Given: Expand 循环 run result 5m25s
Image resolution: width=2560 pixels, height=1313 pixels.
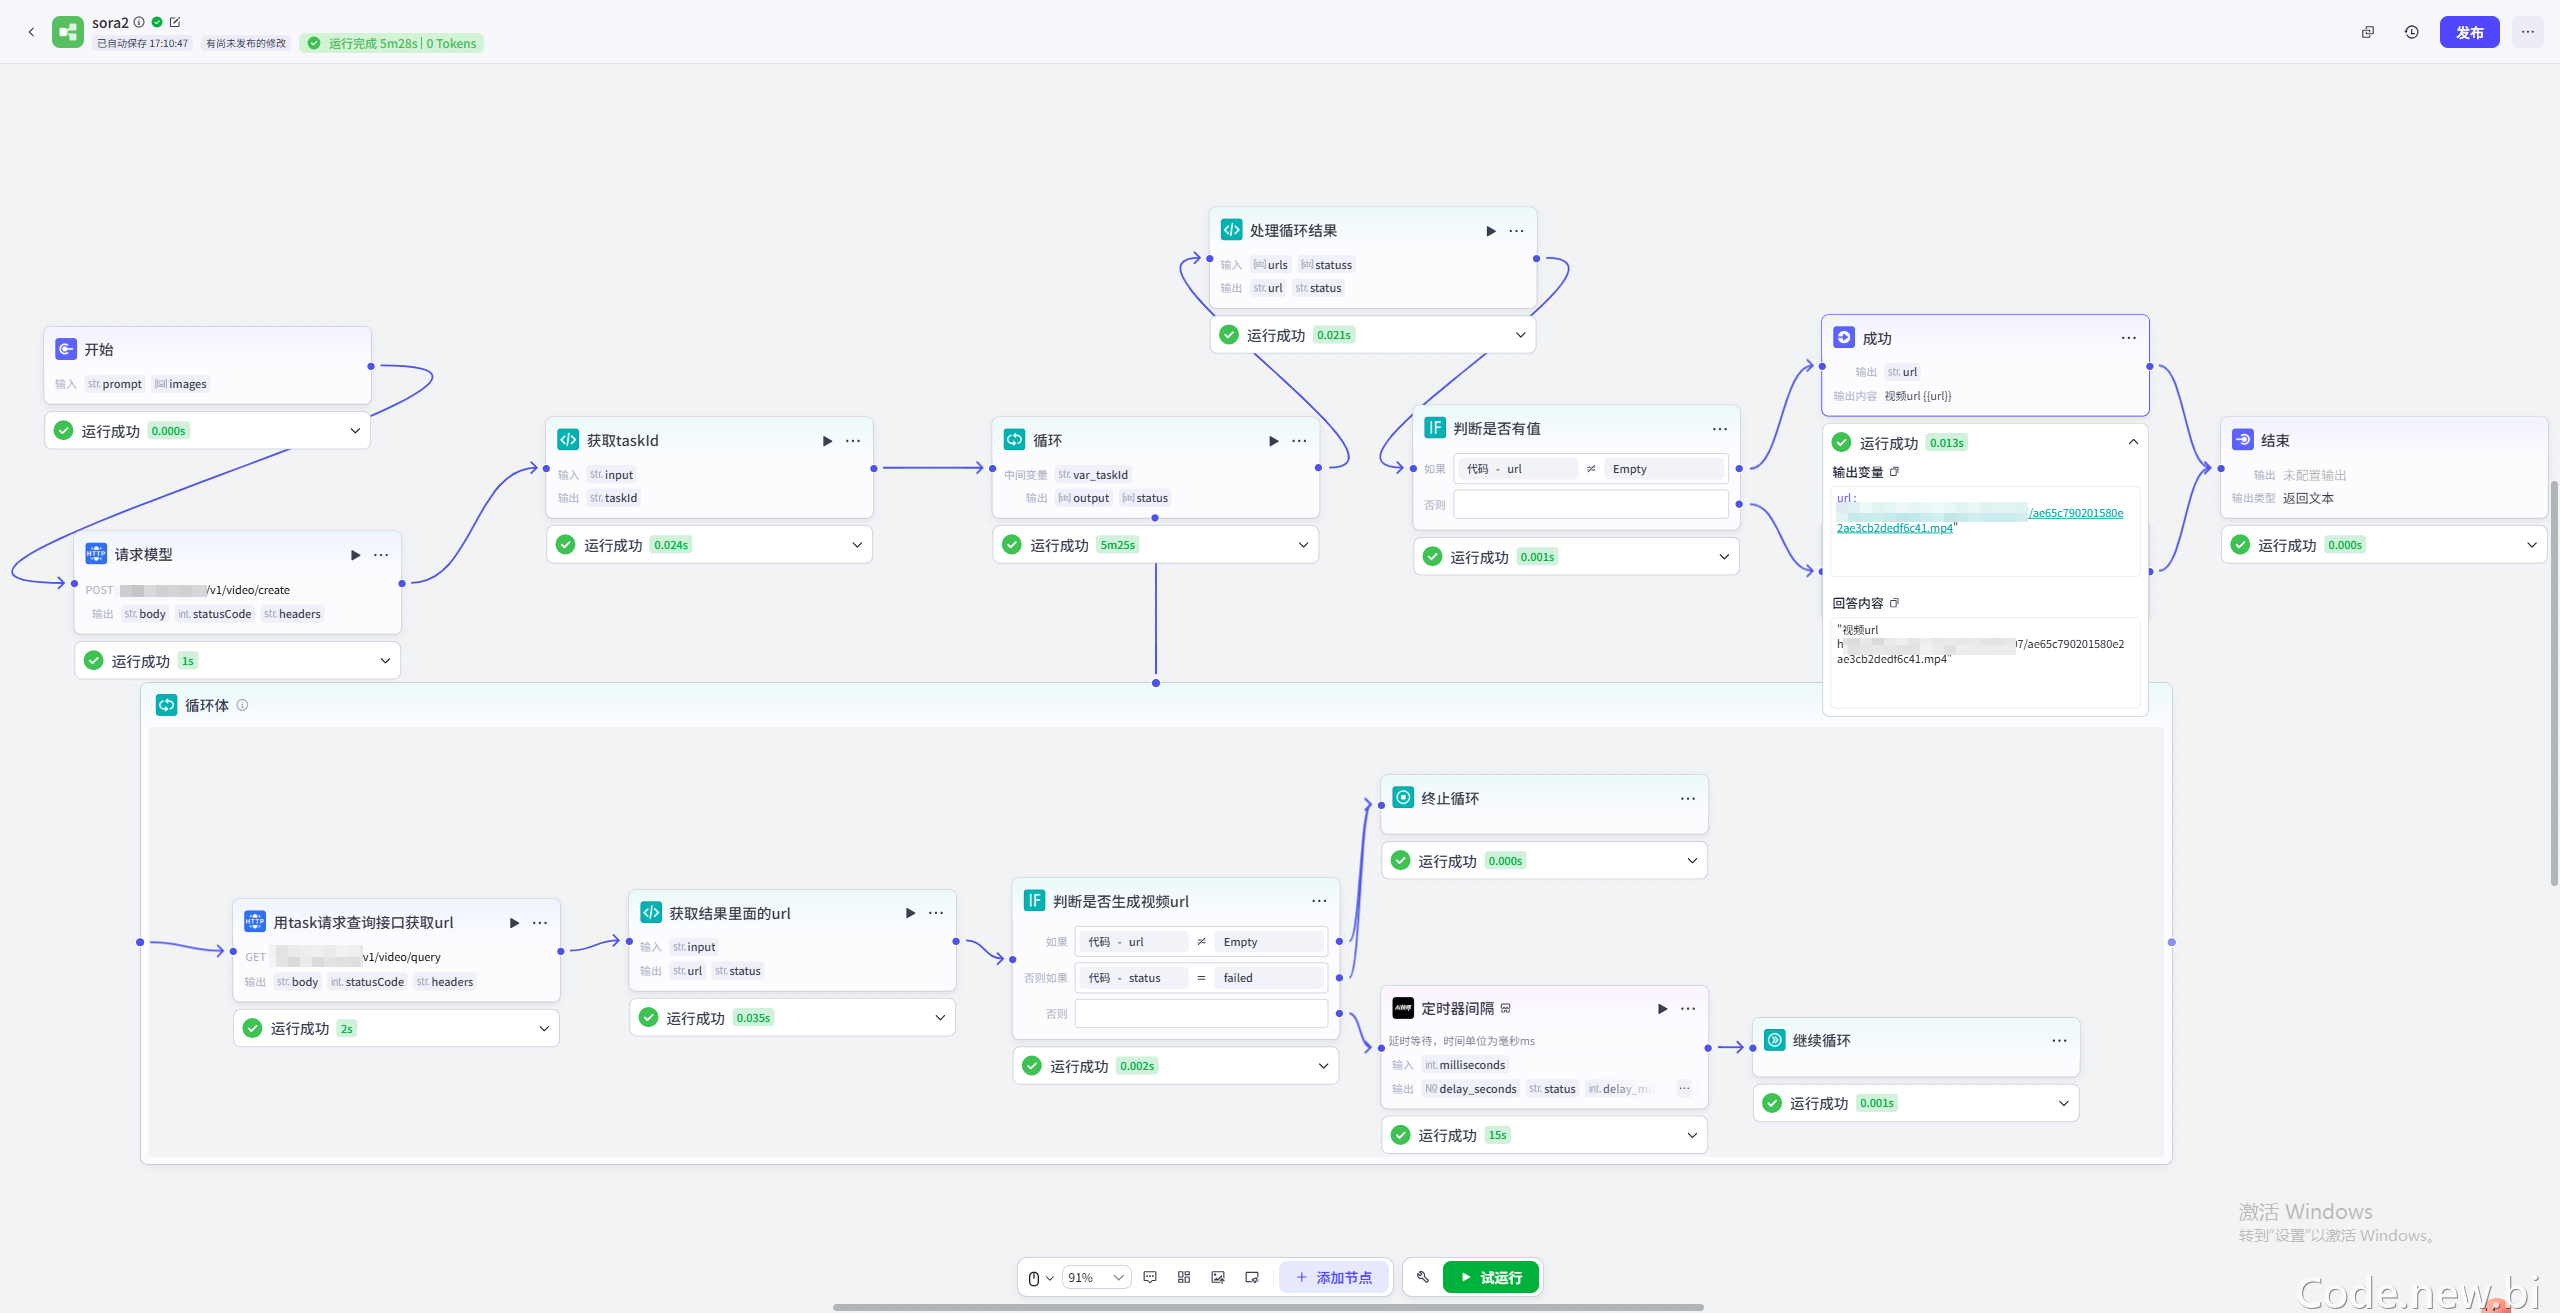Looking at the screenshot, I should click(1303, 545).
